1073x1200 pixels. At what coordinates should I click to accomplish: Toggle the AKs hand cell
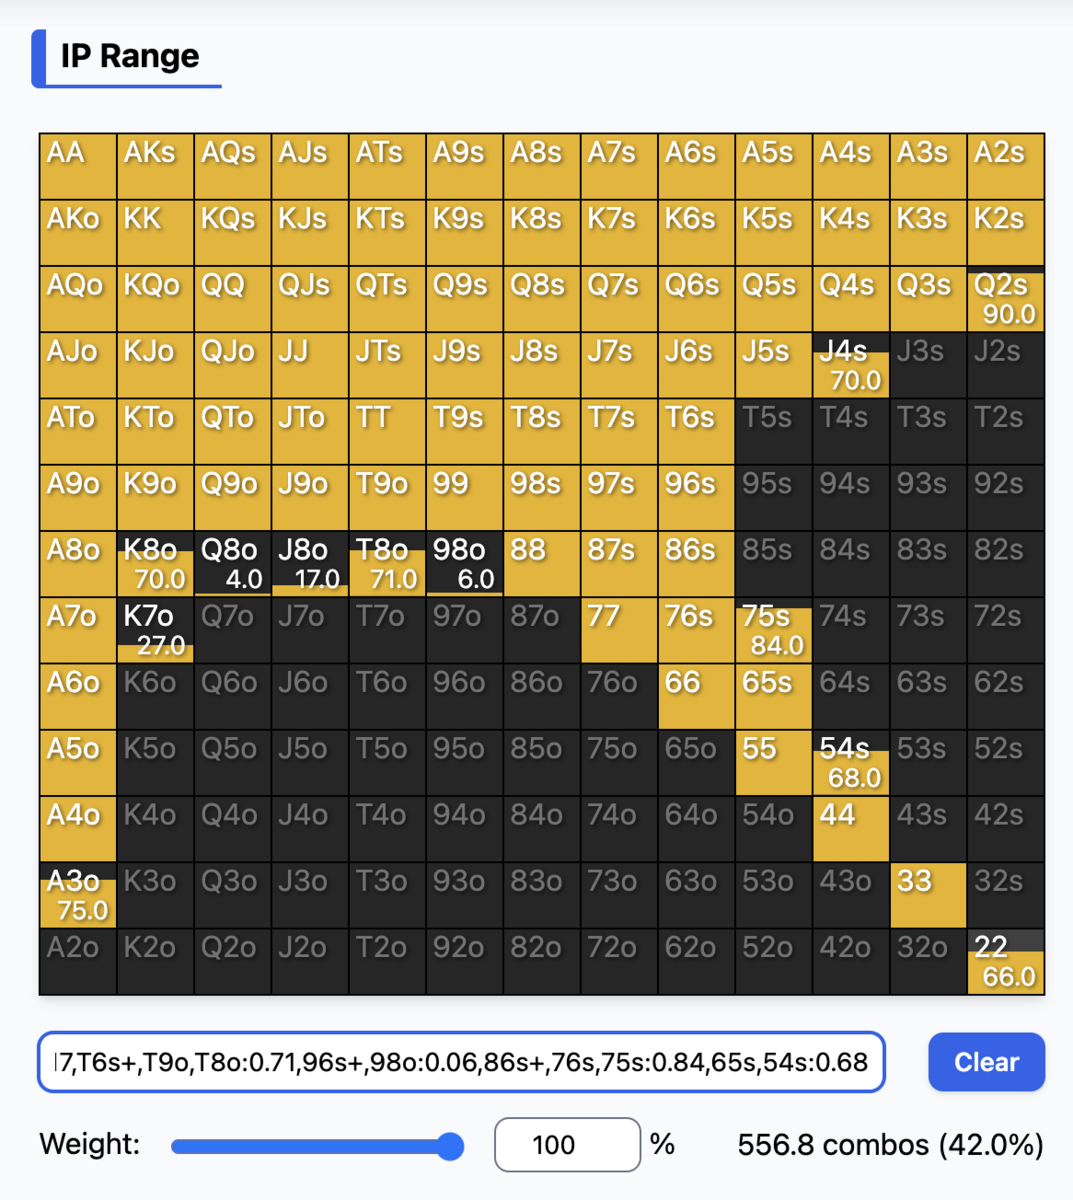click(x=155, y=167)
